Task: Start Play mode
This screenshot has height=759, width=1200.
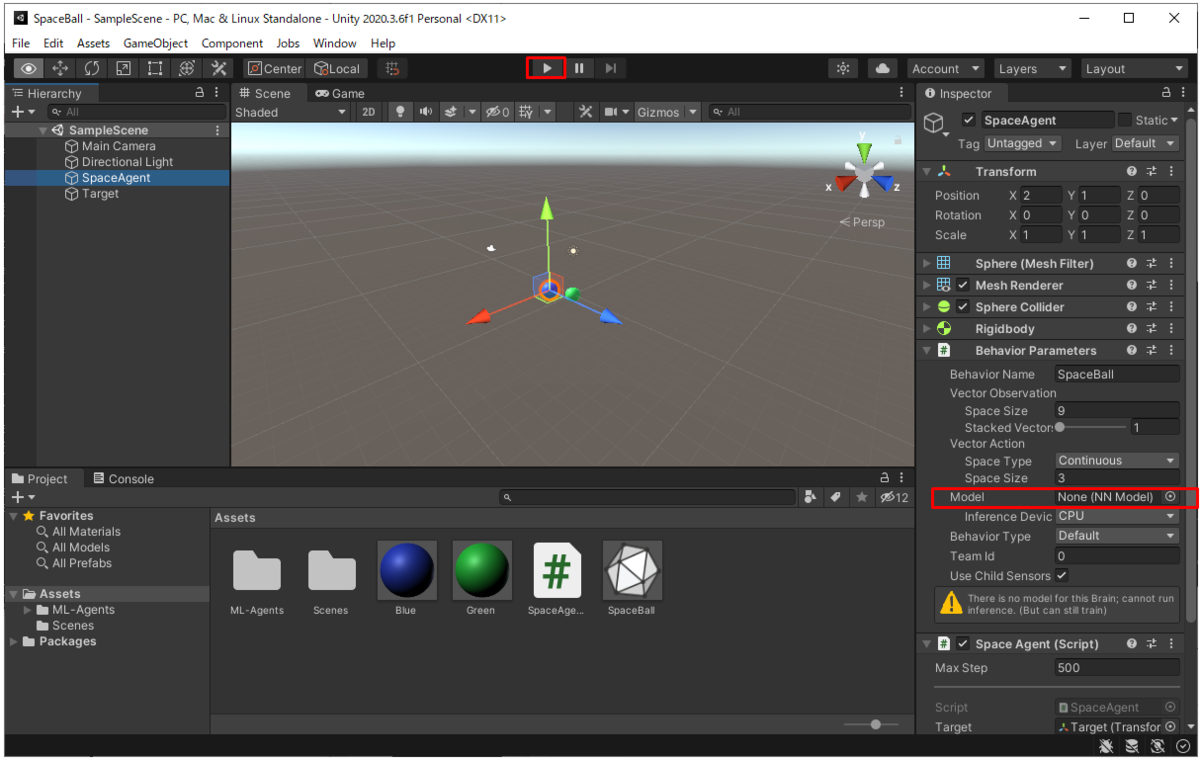Action: 547,68
